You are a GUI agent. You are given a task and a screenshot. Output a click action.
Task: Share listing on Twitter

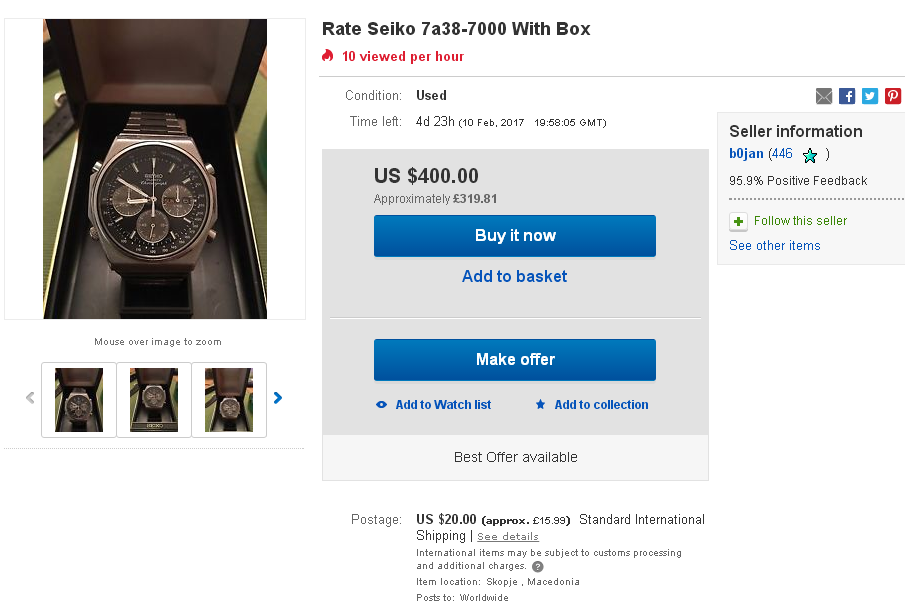point(870,96)
